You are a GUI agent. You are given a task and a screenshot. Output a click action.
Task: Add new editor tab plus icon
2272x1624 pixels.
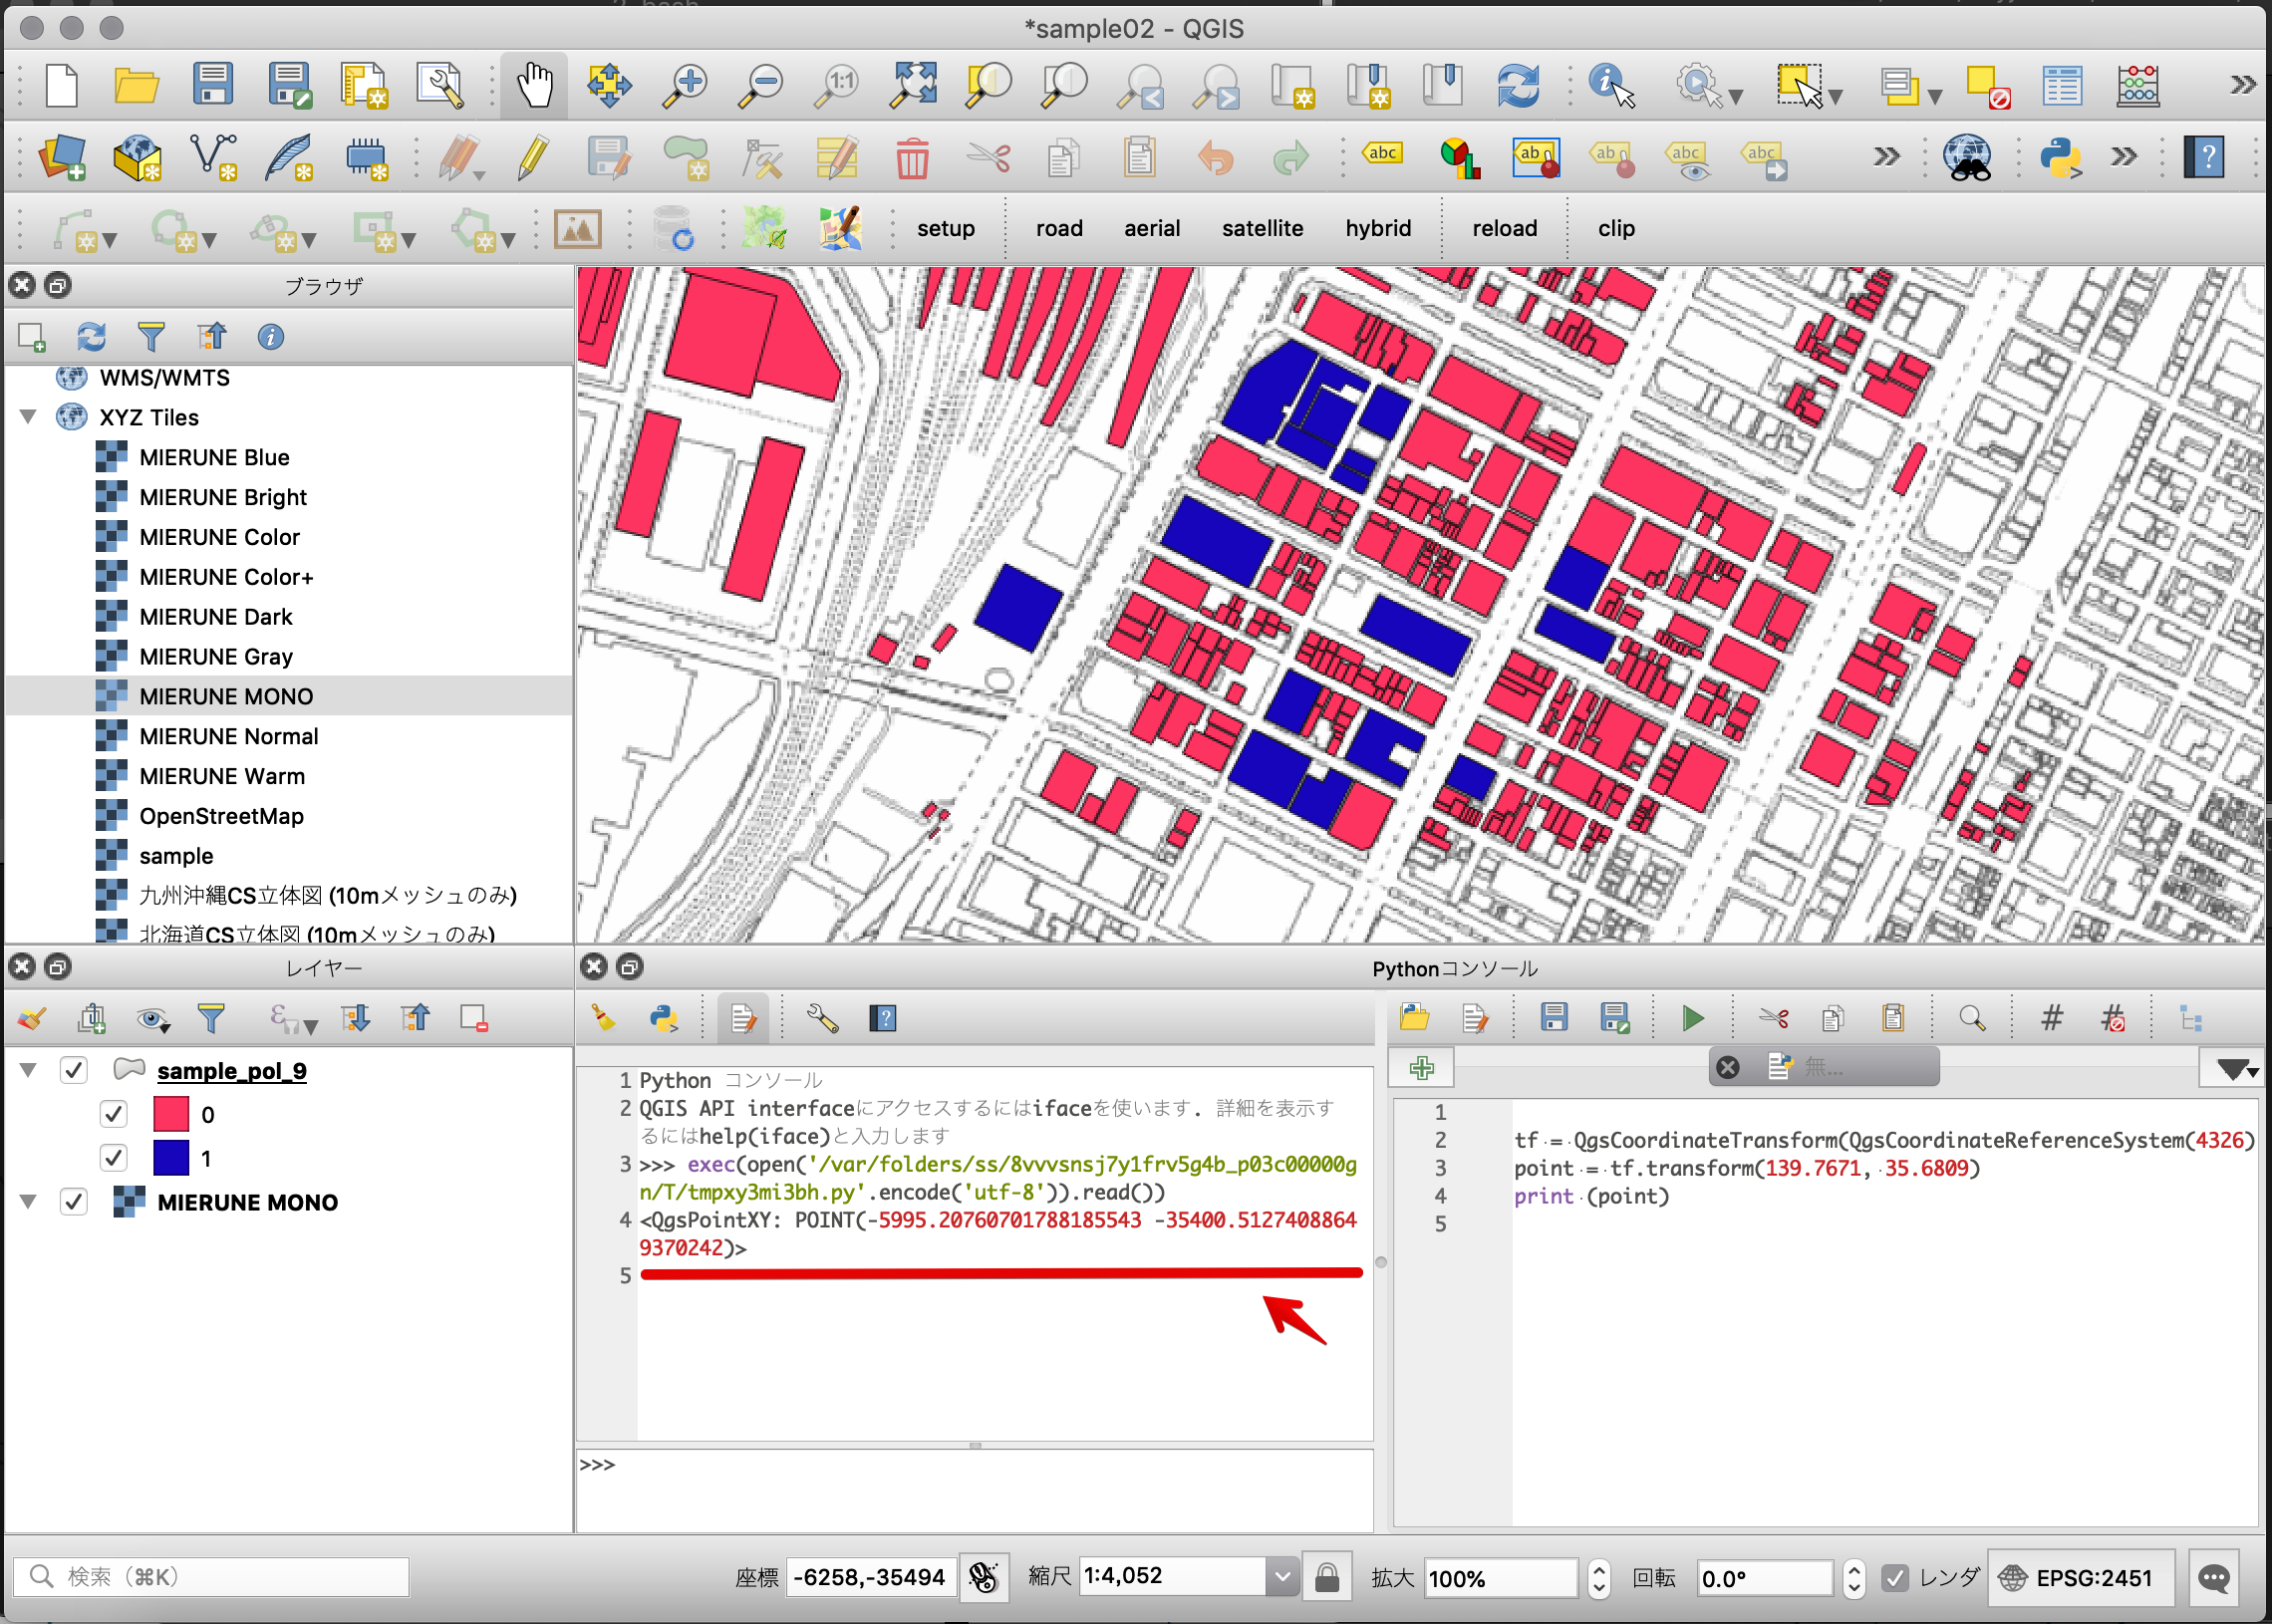tap(1421, 1068)
